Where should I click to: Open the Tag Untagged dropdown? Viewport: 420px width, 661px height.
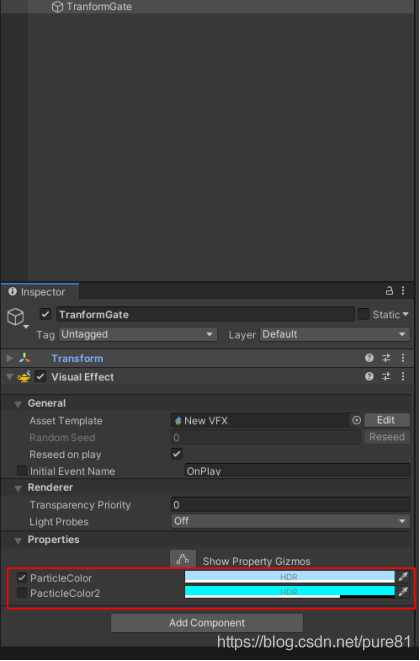pos(138,334)
